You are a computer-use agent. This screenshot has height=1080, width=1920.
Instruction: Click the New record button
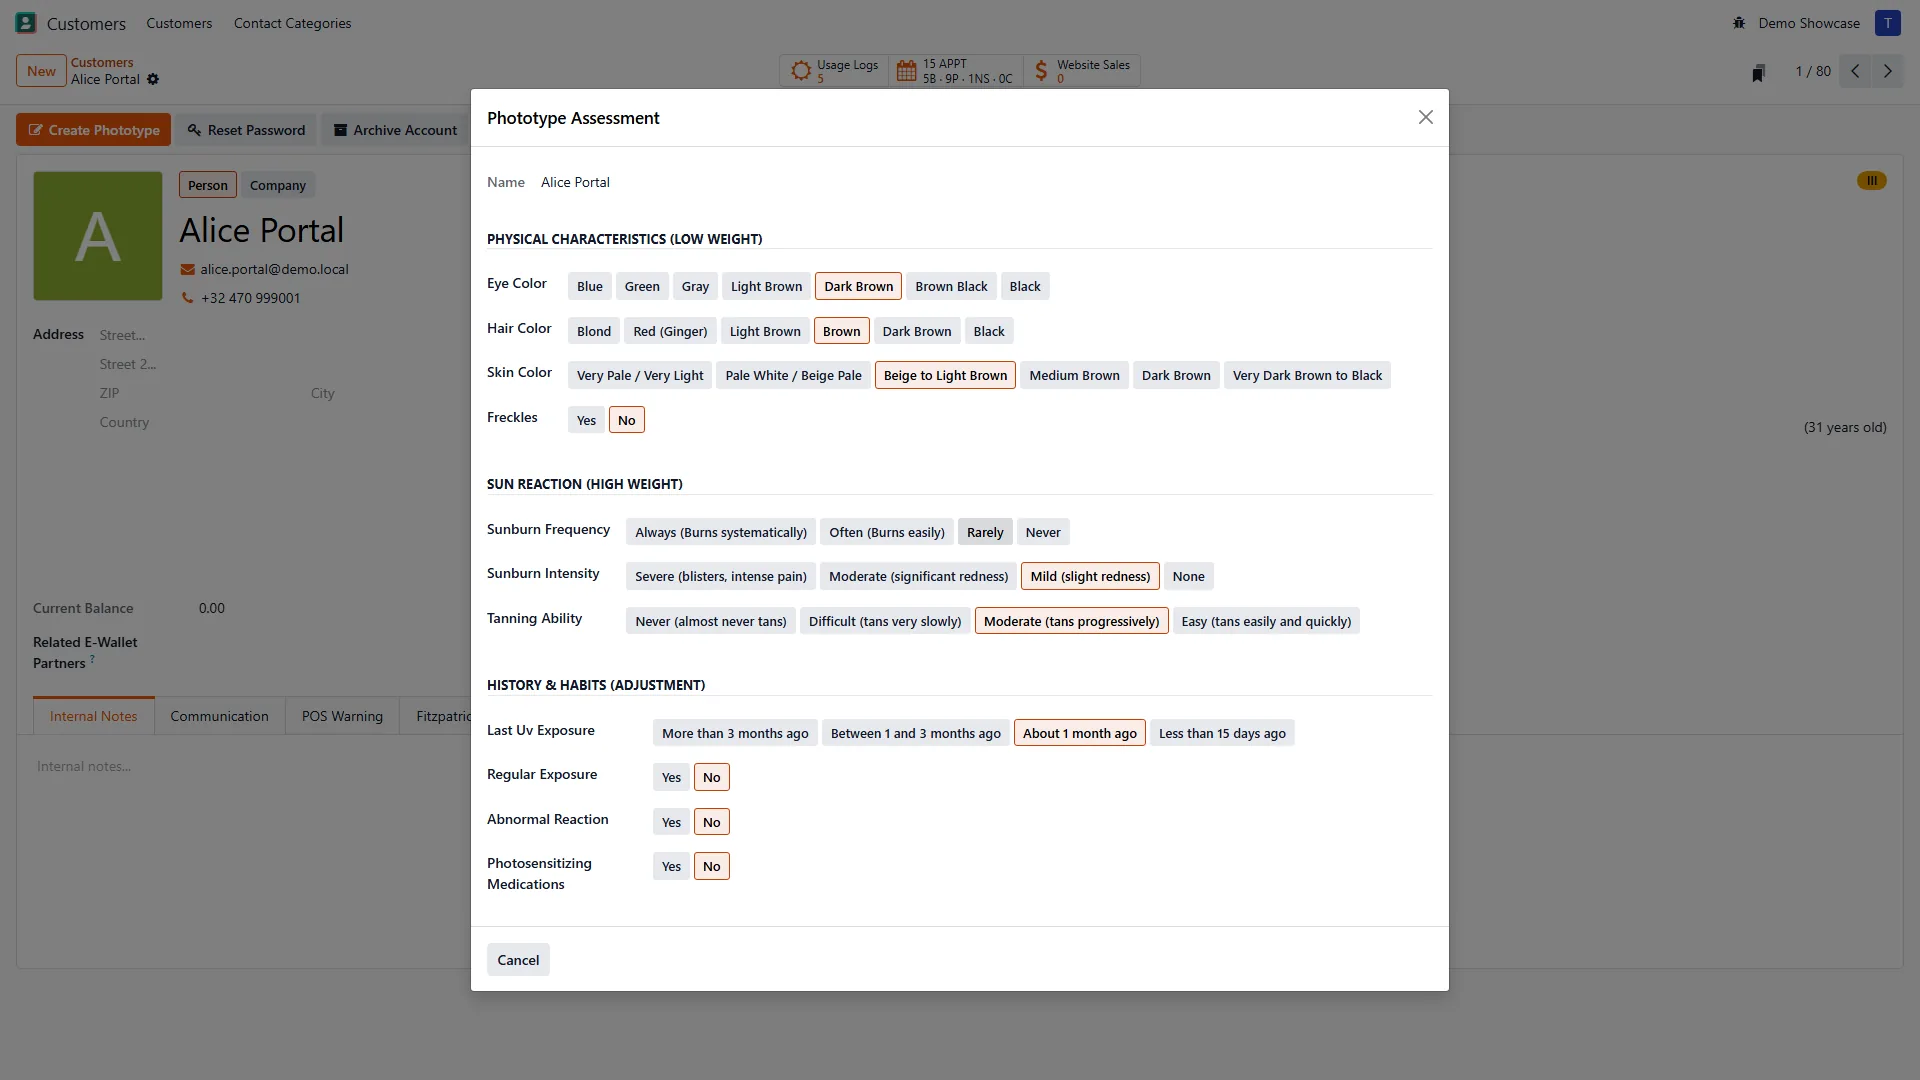(x=41, y=71)
